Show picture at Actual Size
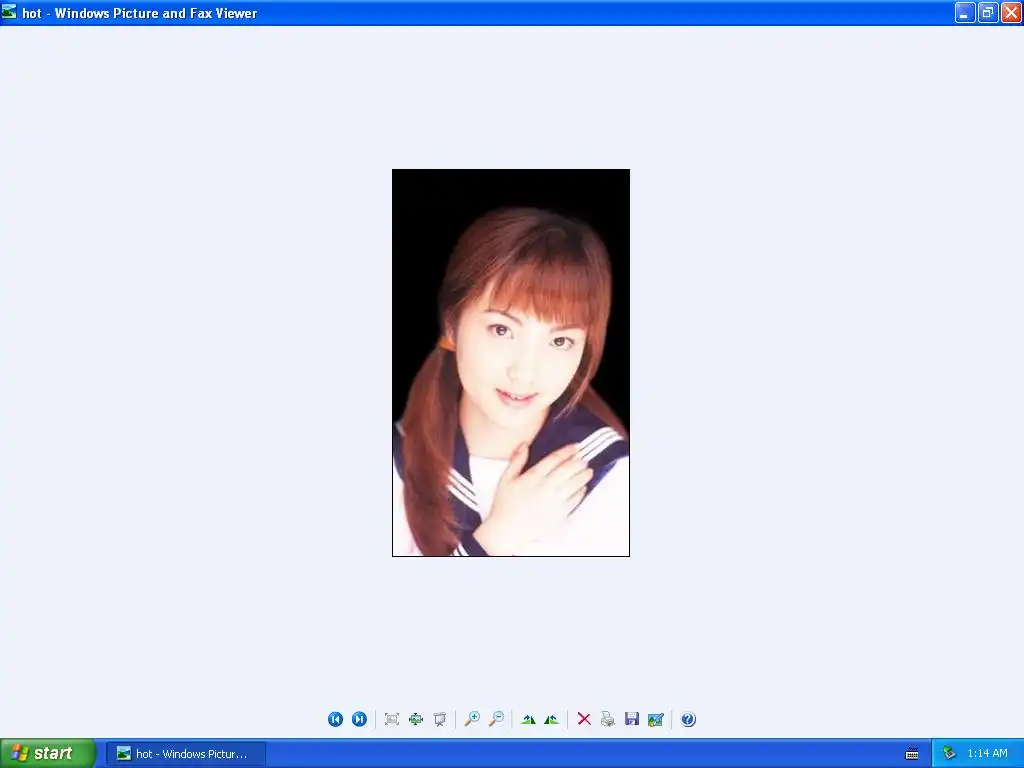Image resolution: width=1024 pixels, height=768 pixels. [416, 719]
